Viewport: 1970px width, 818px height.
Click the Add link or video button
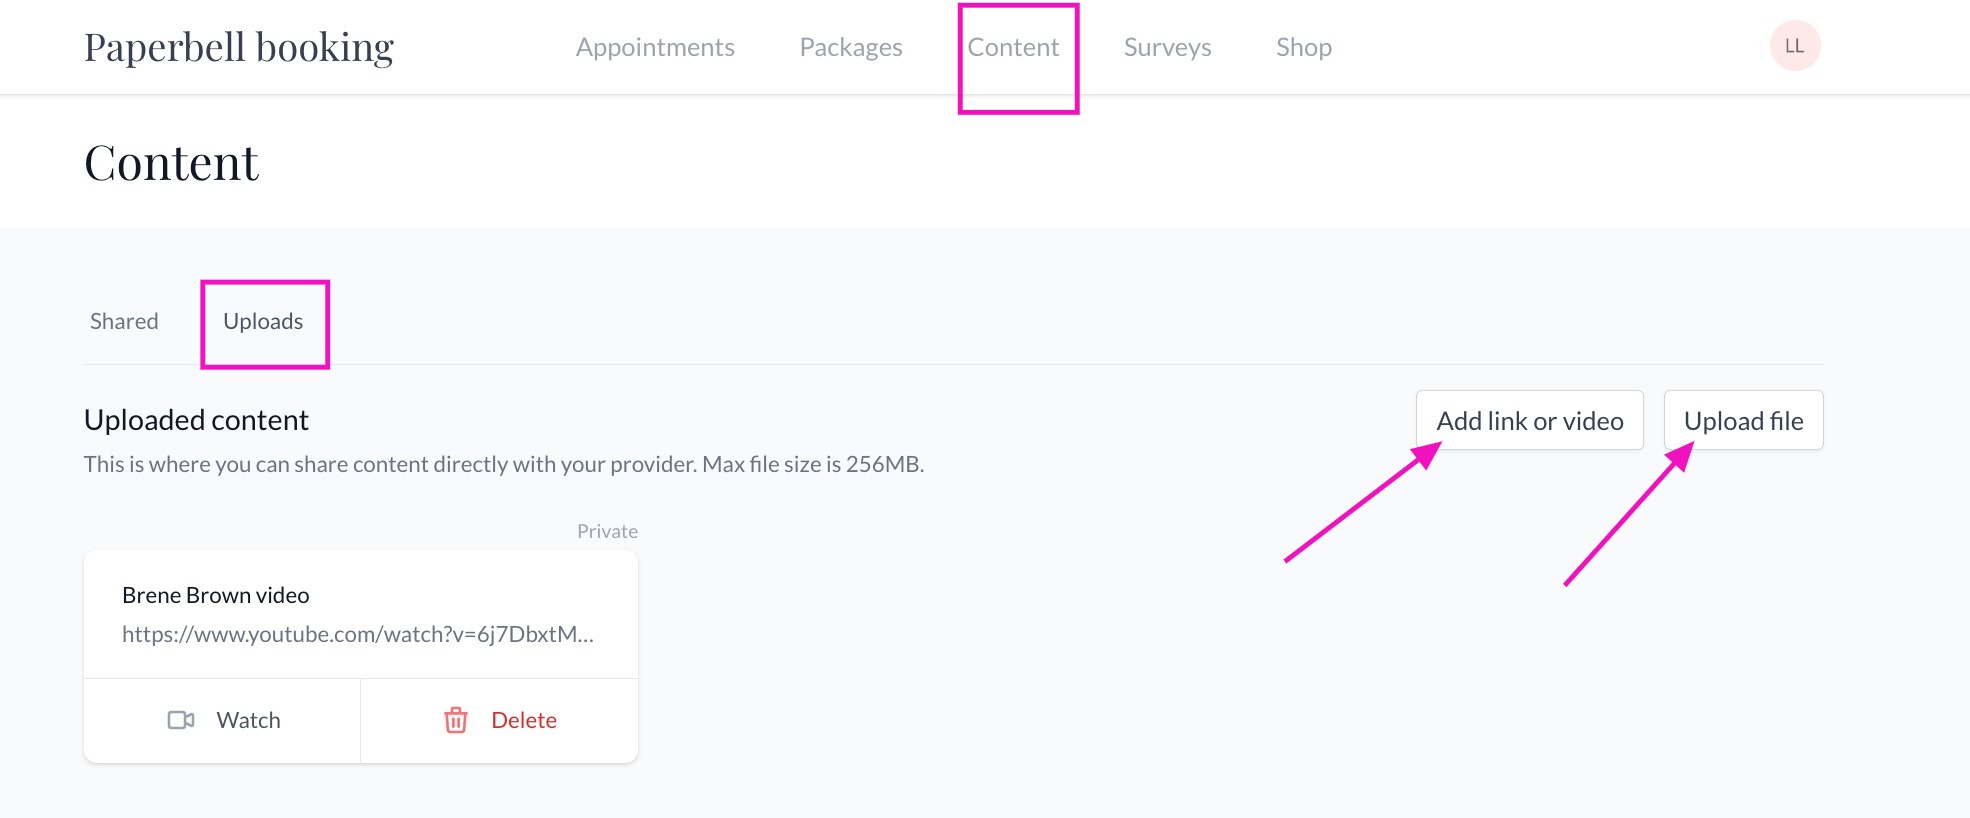[x=1529, y=420]
